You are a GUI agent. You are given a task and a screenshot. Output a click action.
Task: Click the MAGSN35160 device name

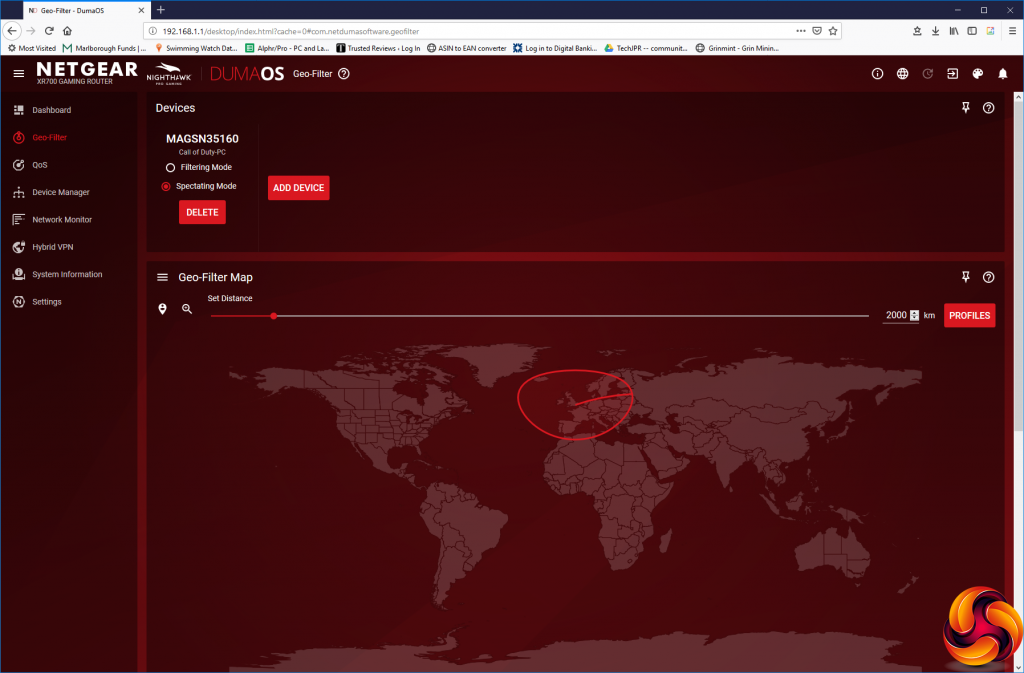pos(202,138)
